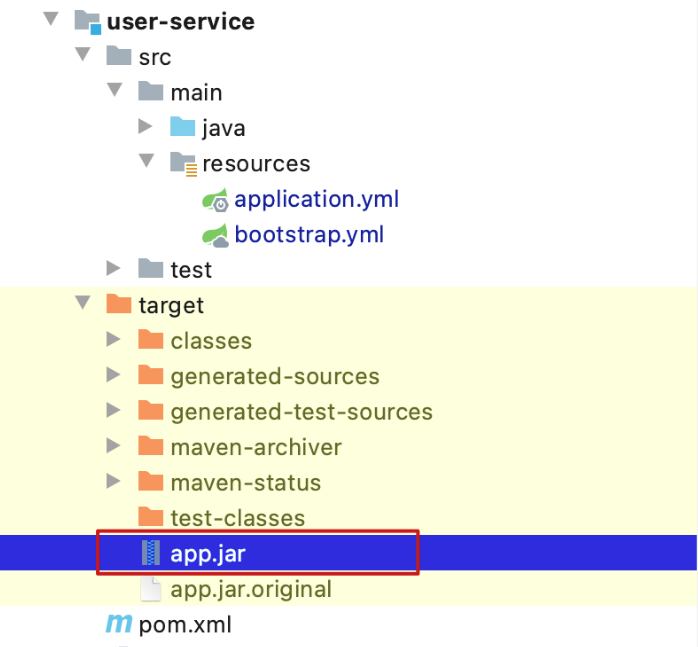Collapse the user-service module node
This screenshot has width=698, height=647.
coord(51,19)
